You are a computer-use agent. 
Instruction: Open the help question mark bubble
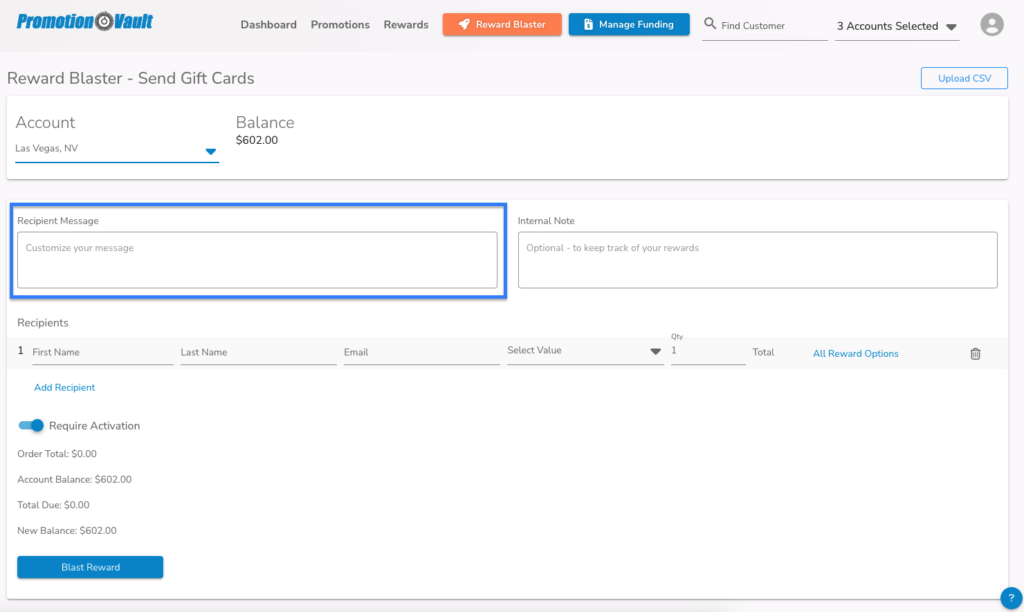[x=1011, y=598]
